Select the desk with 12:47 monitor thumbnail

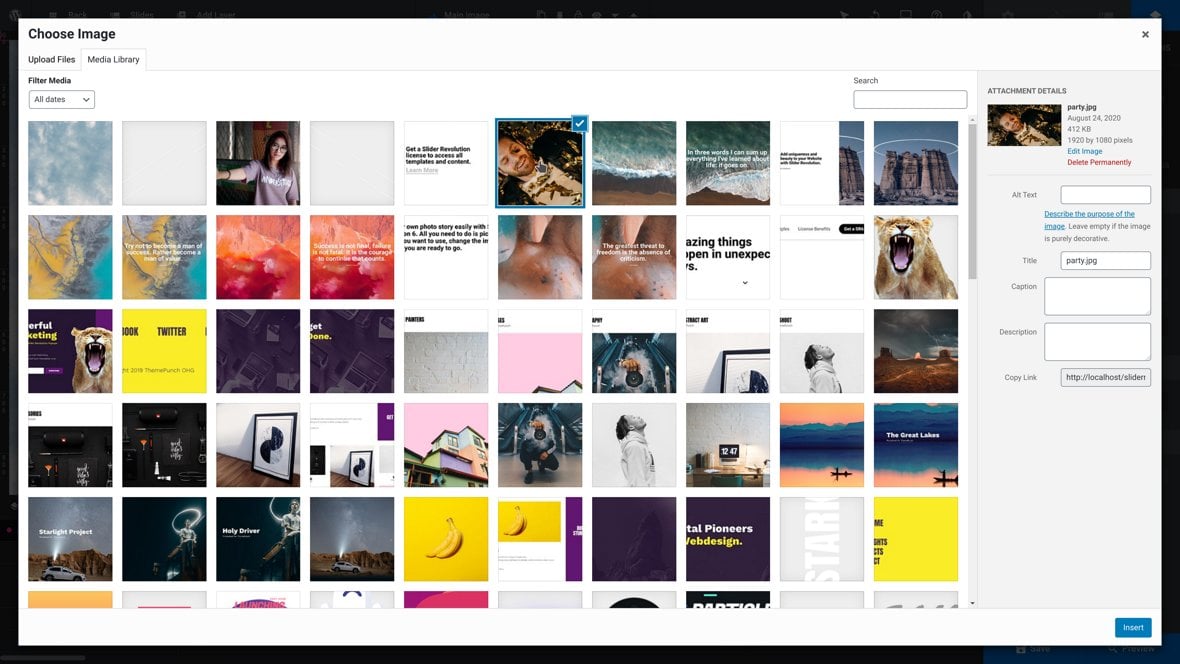coord(728,445)
